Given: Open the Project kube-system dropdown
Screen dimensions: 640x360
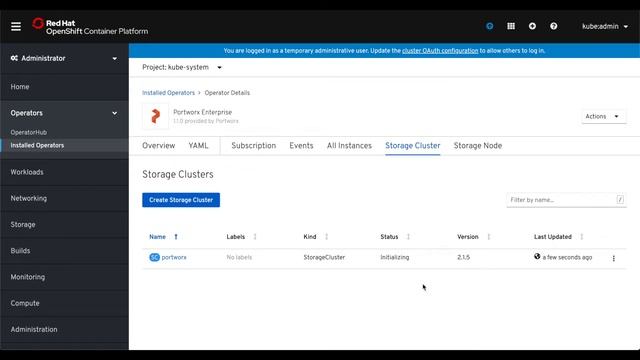Looking at the screenshot, I should 182,67.
